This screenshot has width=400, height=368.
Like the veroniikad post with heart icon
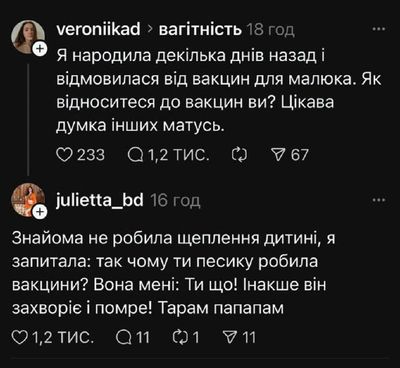[64, 155]
